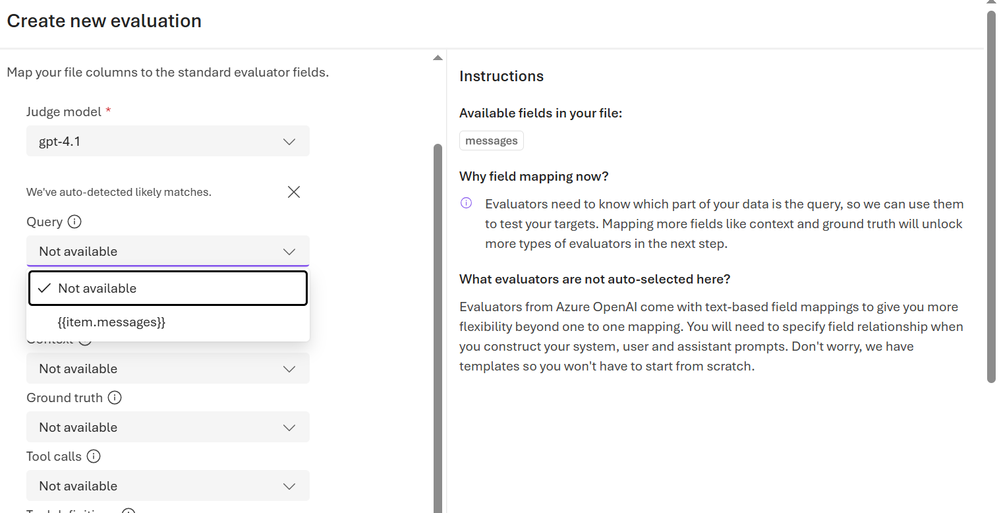Open the Context dropdown below the Query list

pos(168,369)
